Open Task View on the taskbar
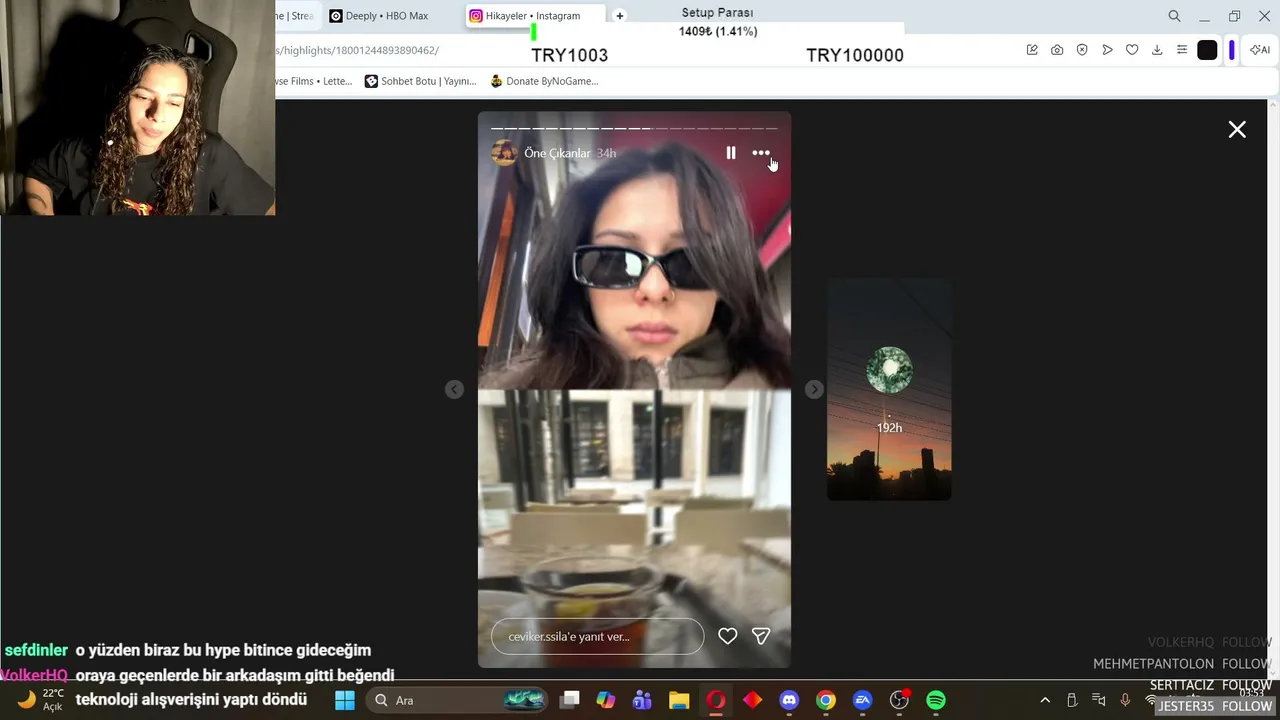The width and height of the screenshot is (1280, 720). pos(569,700)
